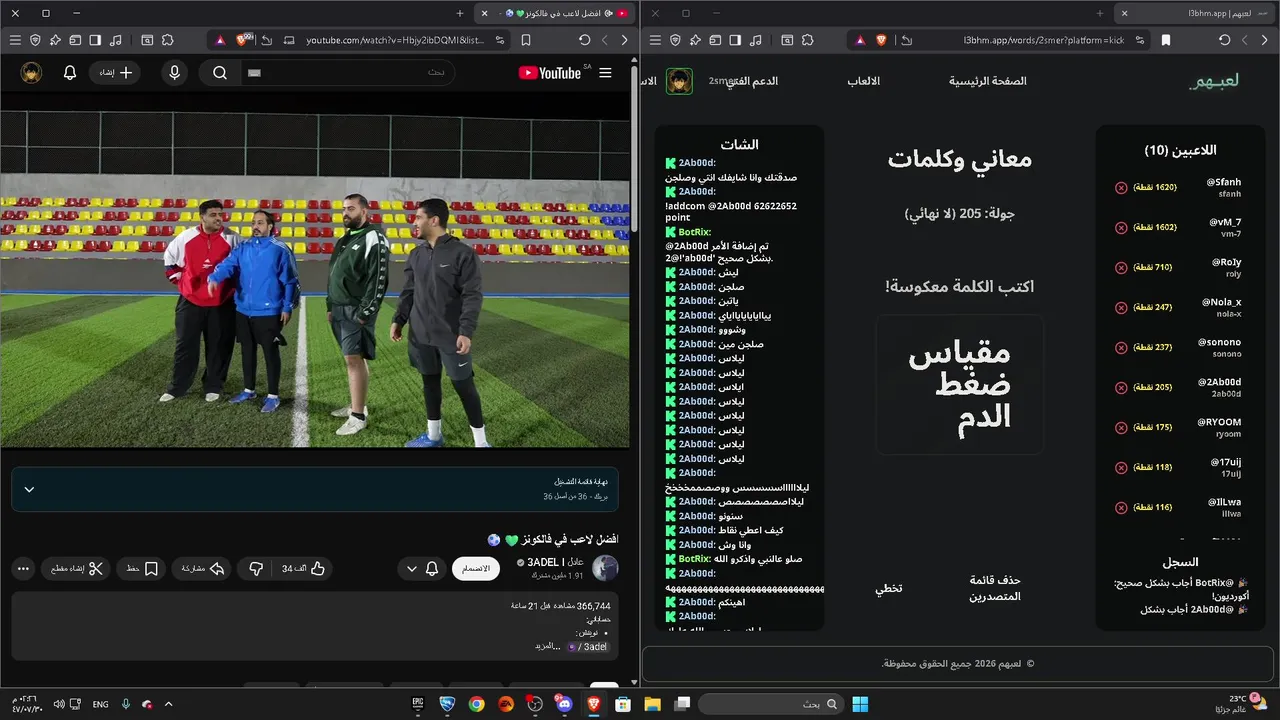The width and height of the screenshot is (1280, 720).
Task: Open the 3adel Twitch link in description
Action: [x=588, y=647]
